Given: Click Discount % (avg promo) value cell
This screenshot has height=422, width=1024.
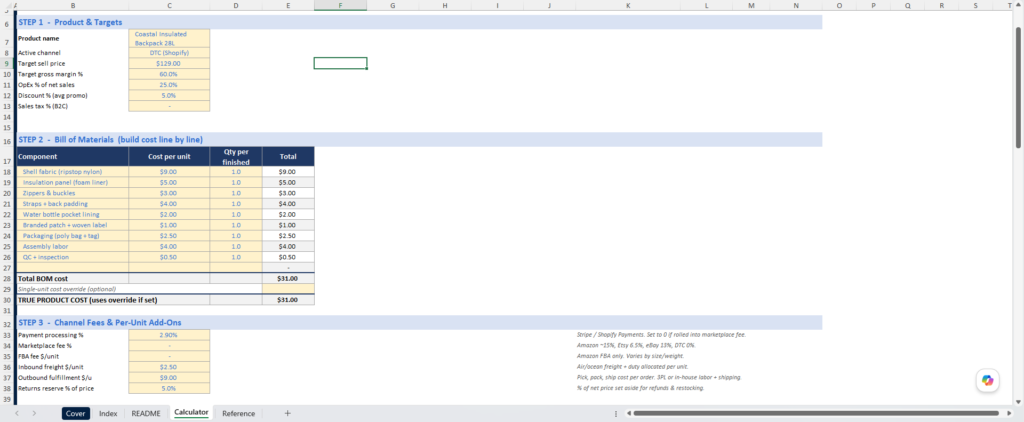Looking at the screenshot, I should (x=169, y=95).
